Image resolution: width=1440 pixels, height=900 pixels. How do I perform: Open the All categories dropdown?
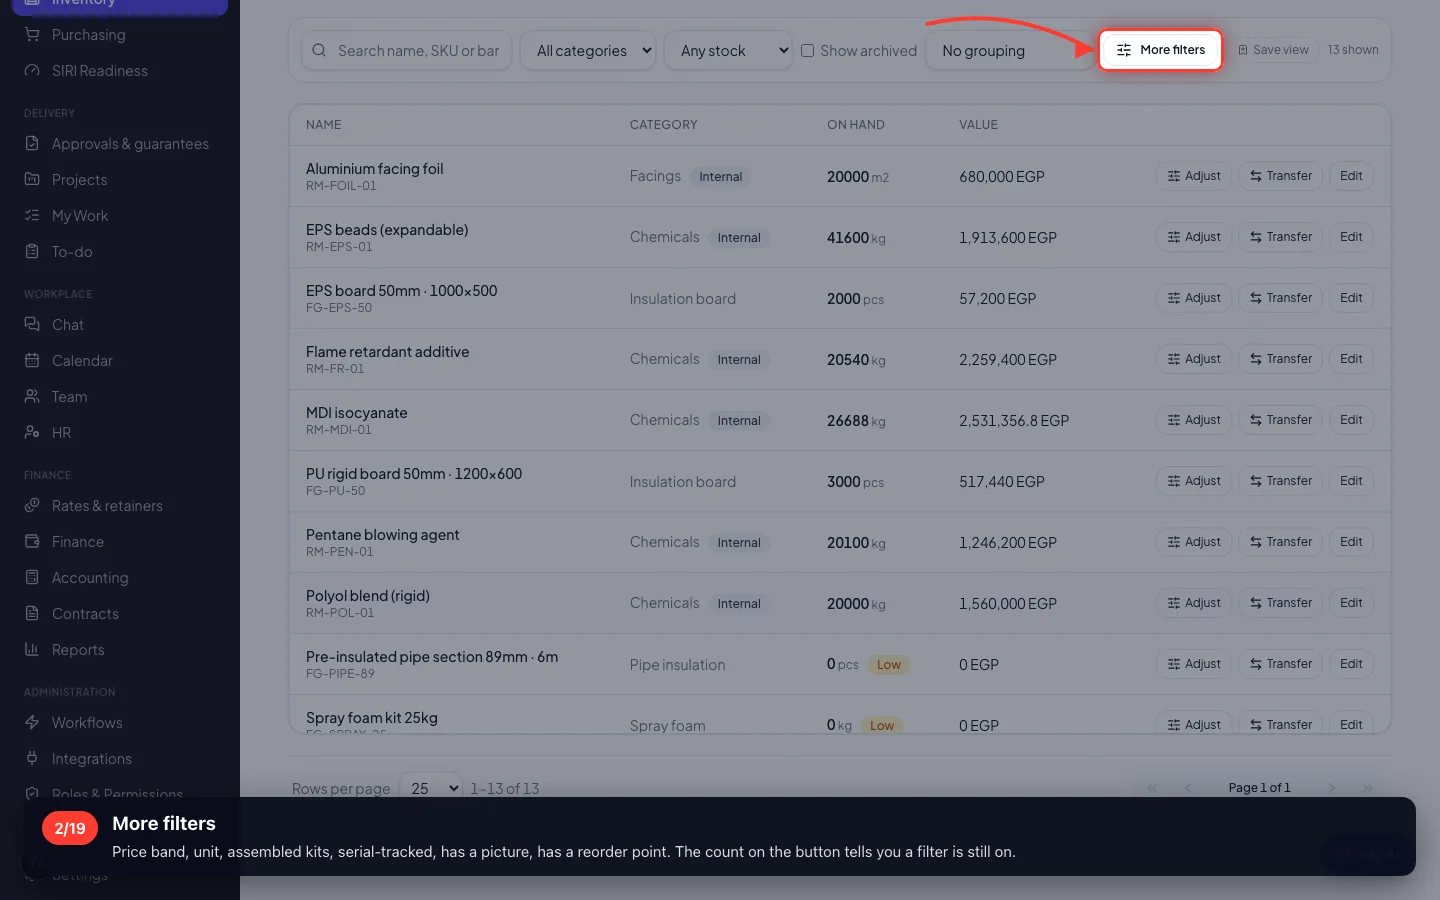pos(588,50)
